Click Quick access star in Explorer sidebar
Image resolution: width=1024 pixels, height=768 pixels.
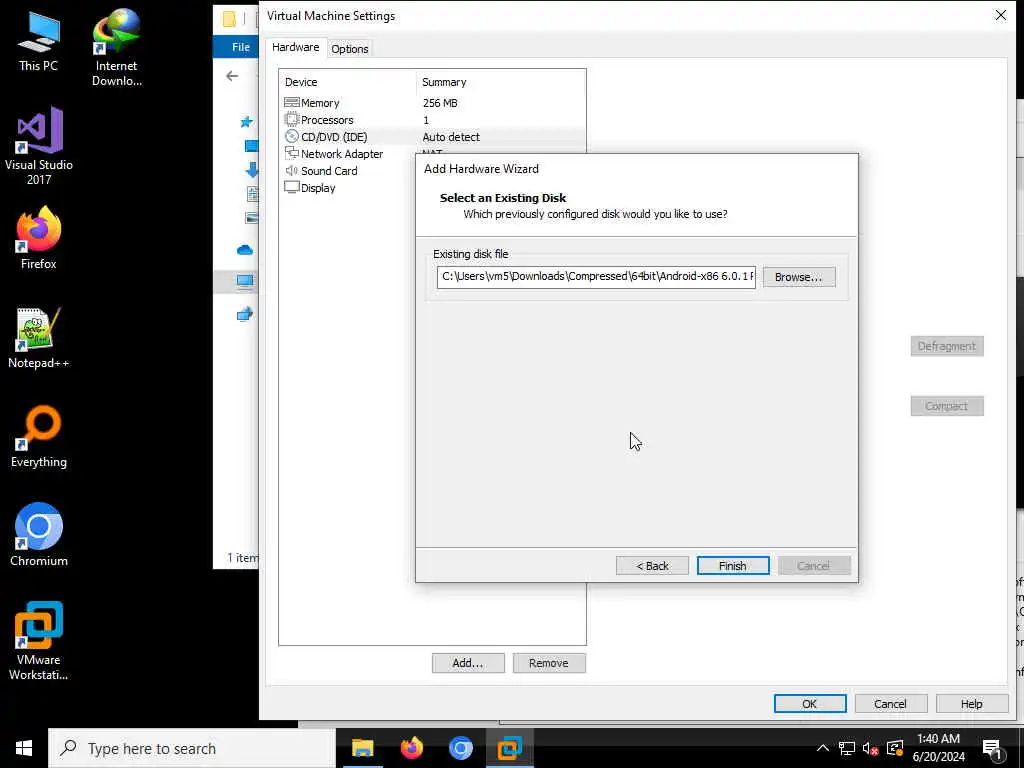pos(246,121)
